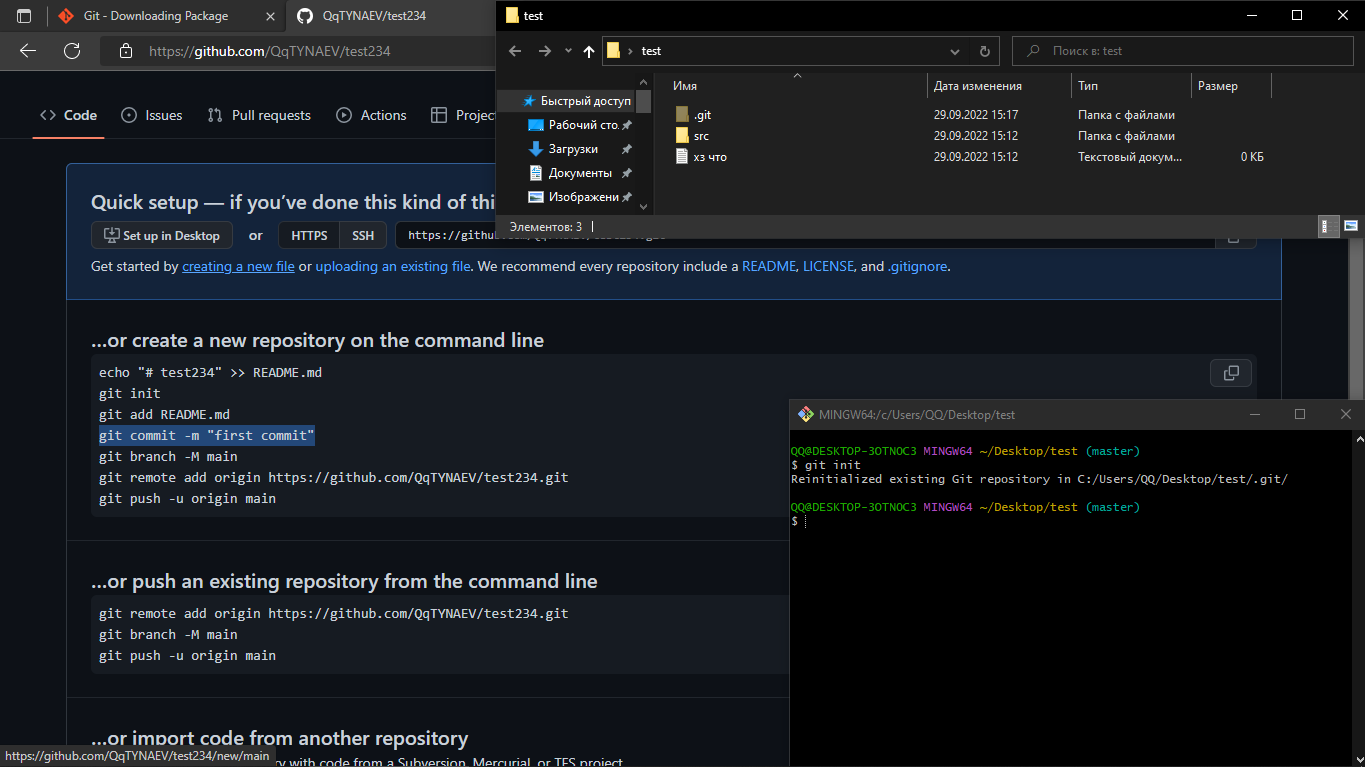1365x767 pixels.
Task: Click the Explorer title bar folder icon
Action: click(x=512, y=15)
